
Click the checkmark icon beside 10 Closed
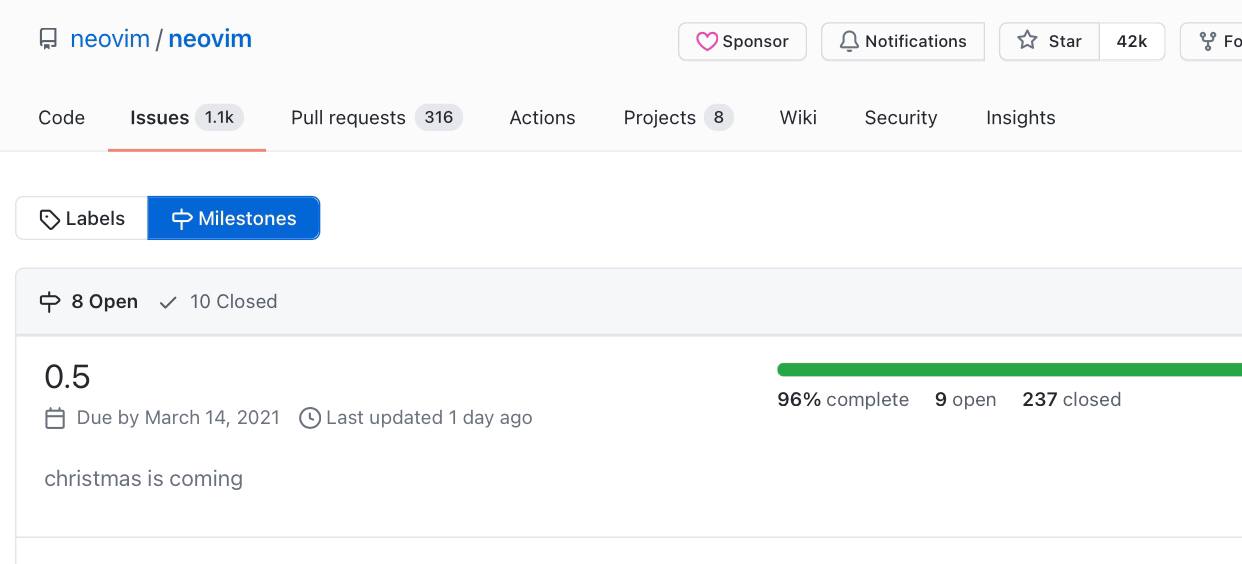169,302
